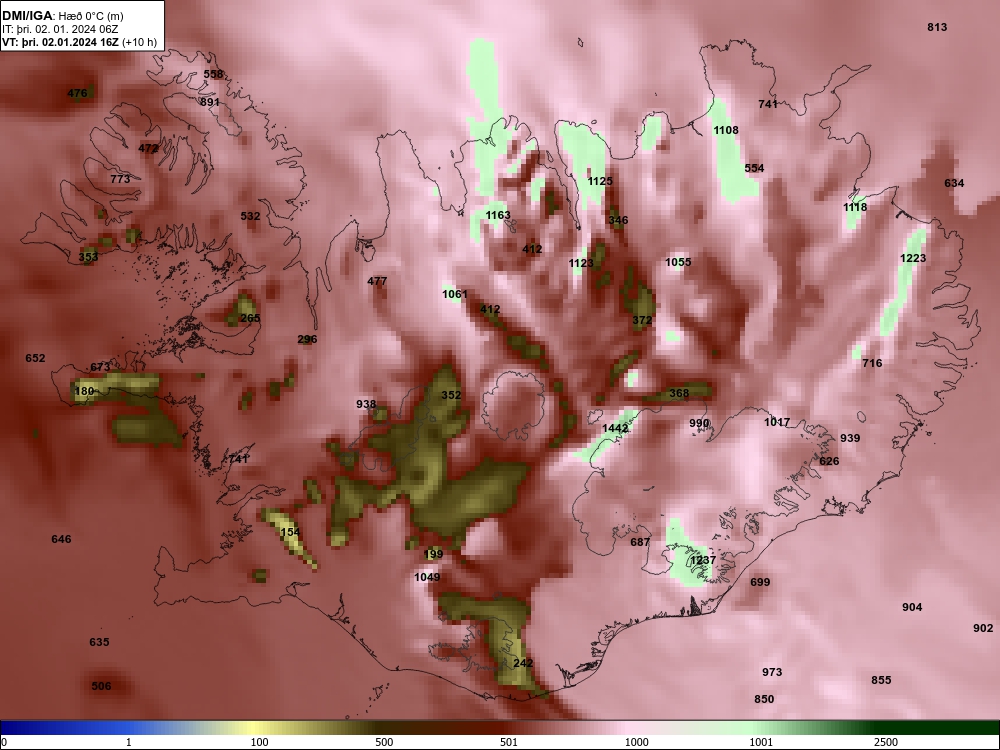Click the 472 height label
The image size is (1000, 750).
tap(148, 148)
